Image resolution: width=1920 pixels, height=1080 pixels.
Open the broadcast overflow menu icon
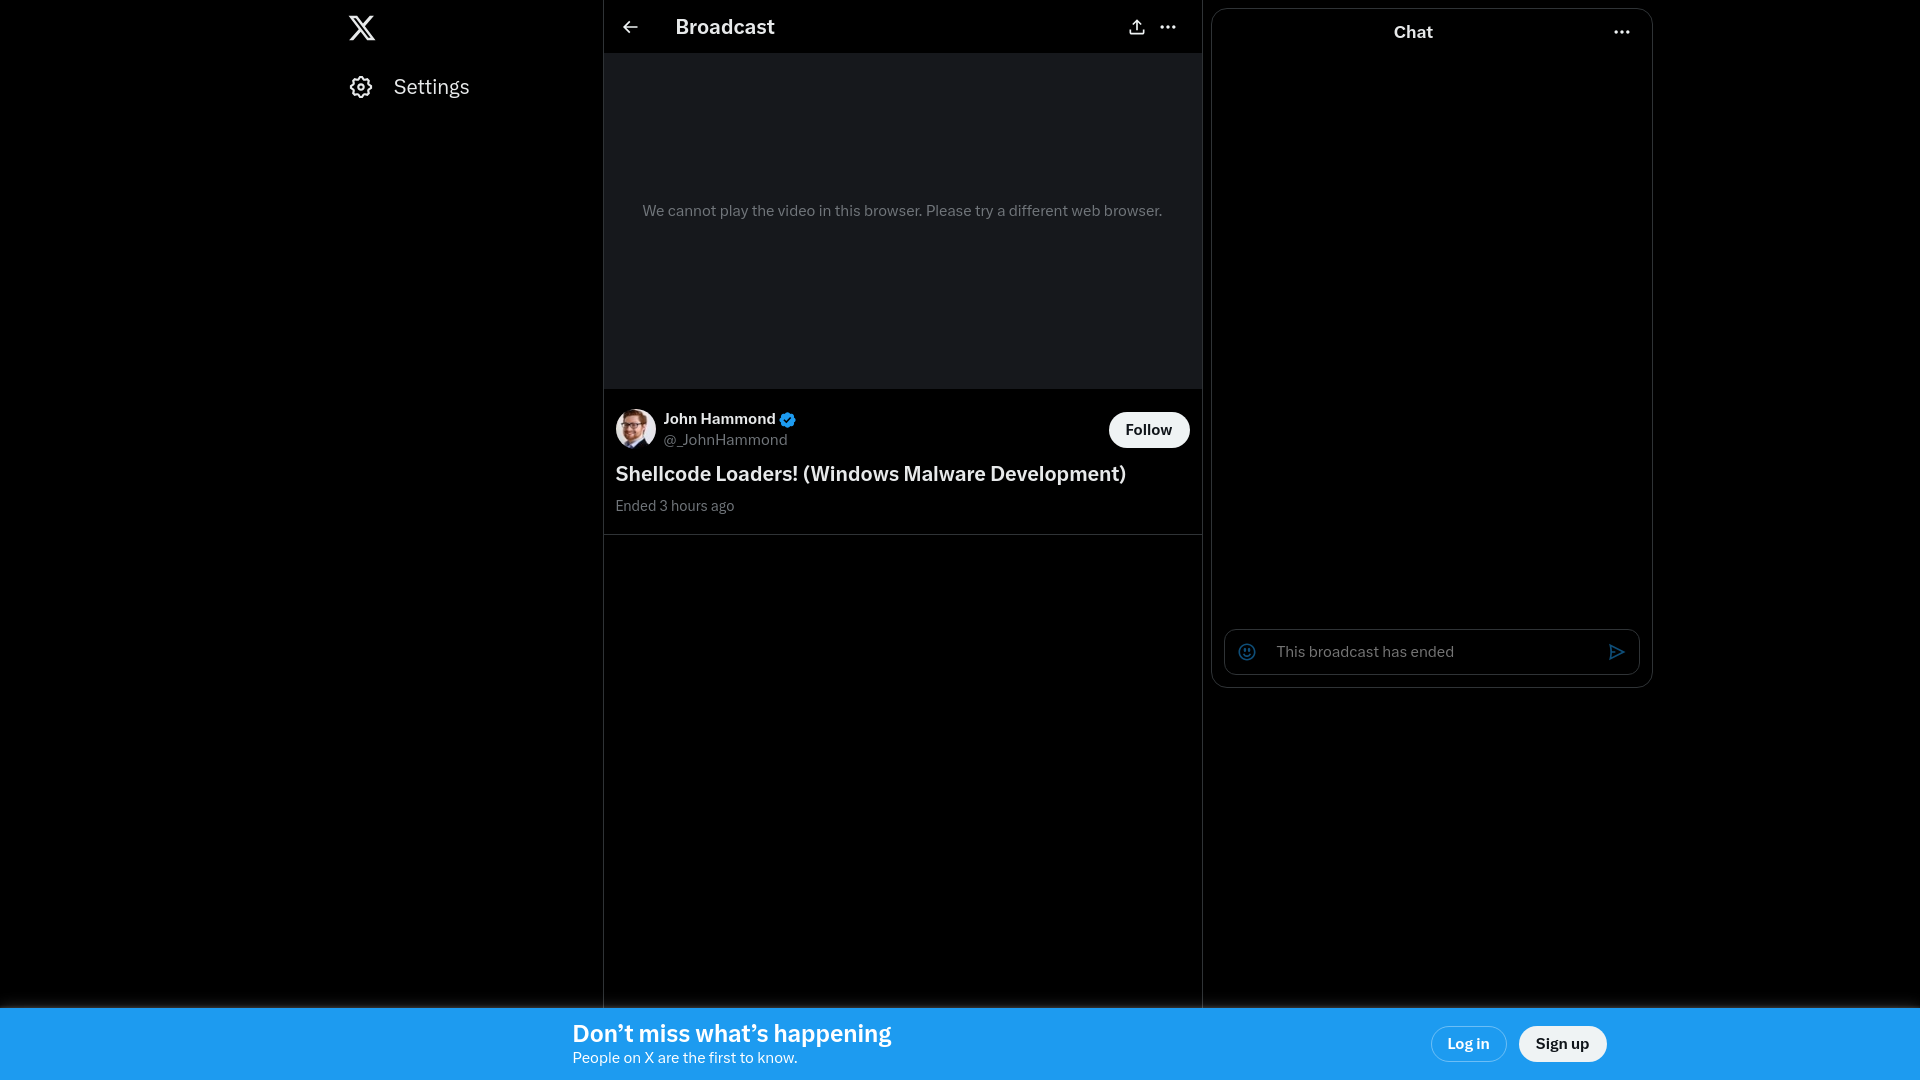(x=1168, y=26)
